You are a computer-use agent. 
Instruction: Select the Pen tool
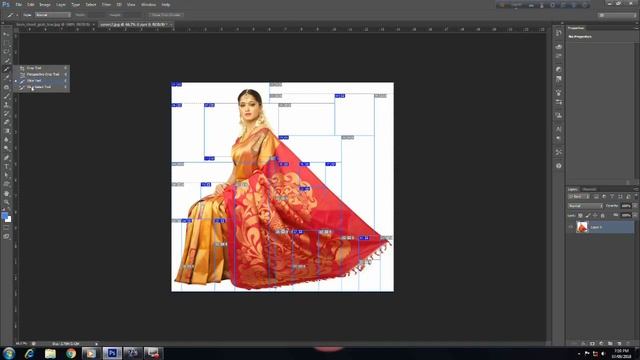pos(7,158)
